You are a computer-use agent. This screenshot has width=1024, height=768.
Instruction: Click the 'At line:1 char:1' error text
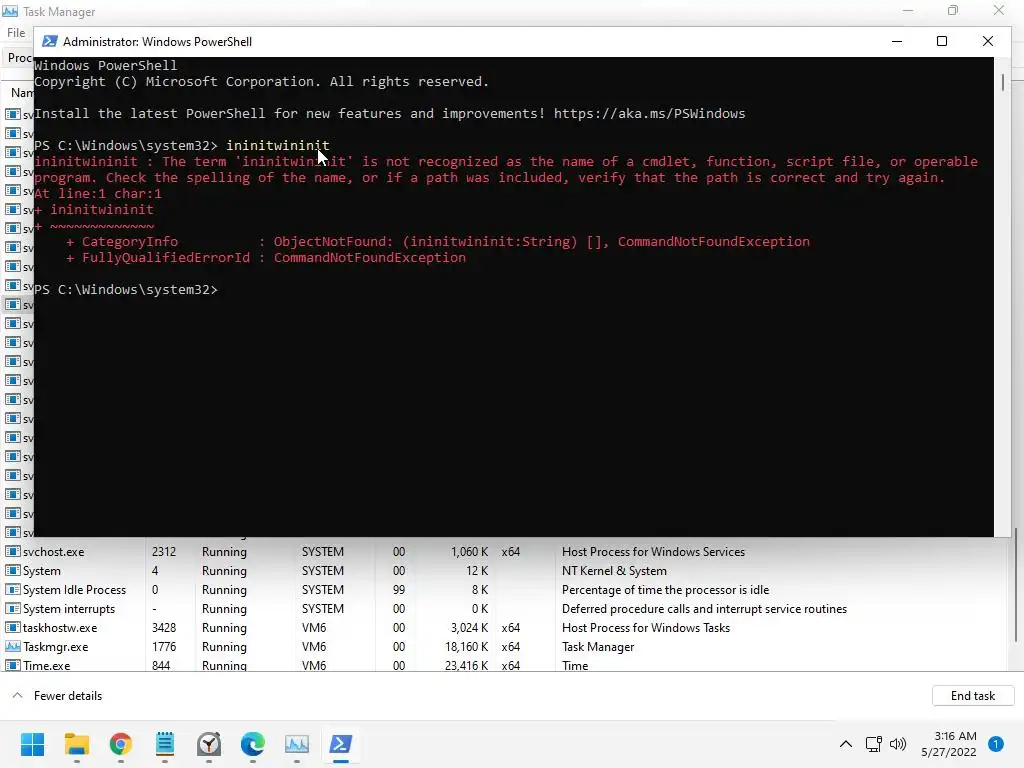[x=98, y=193]
